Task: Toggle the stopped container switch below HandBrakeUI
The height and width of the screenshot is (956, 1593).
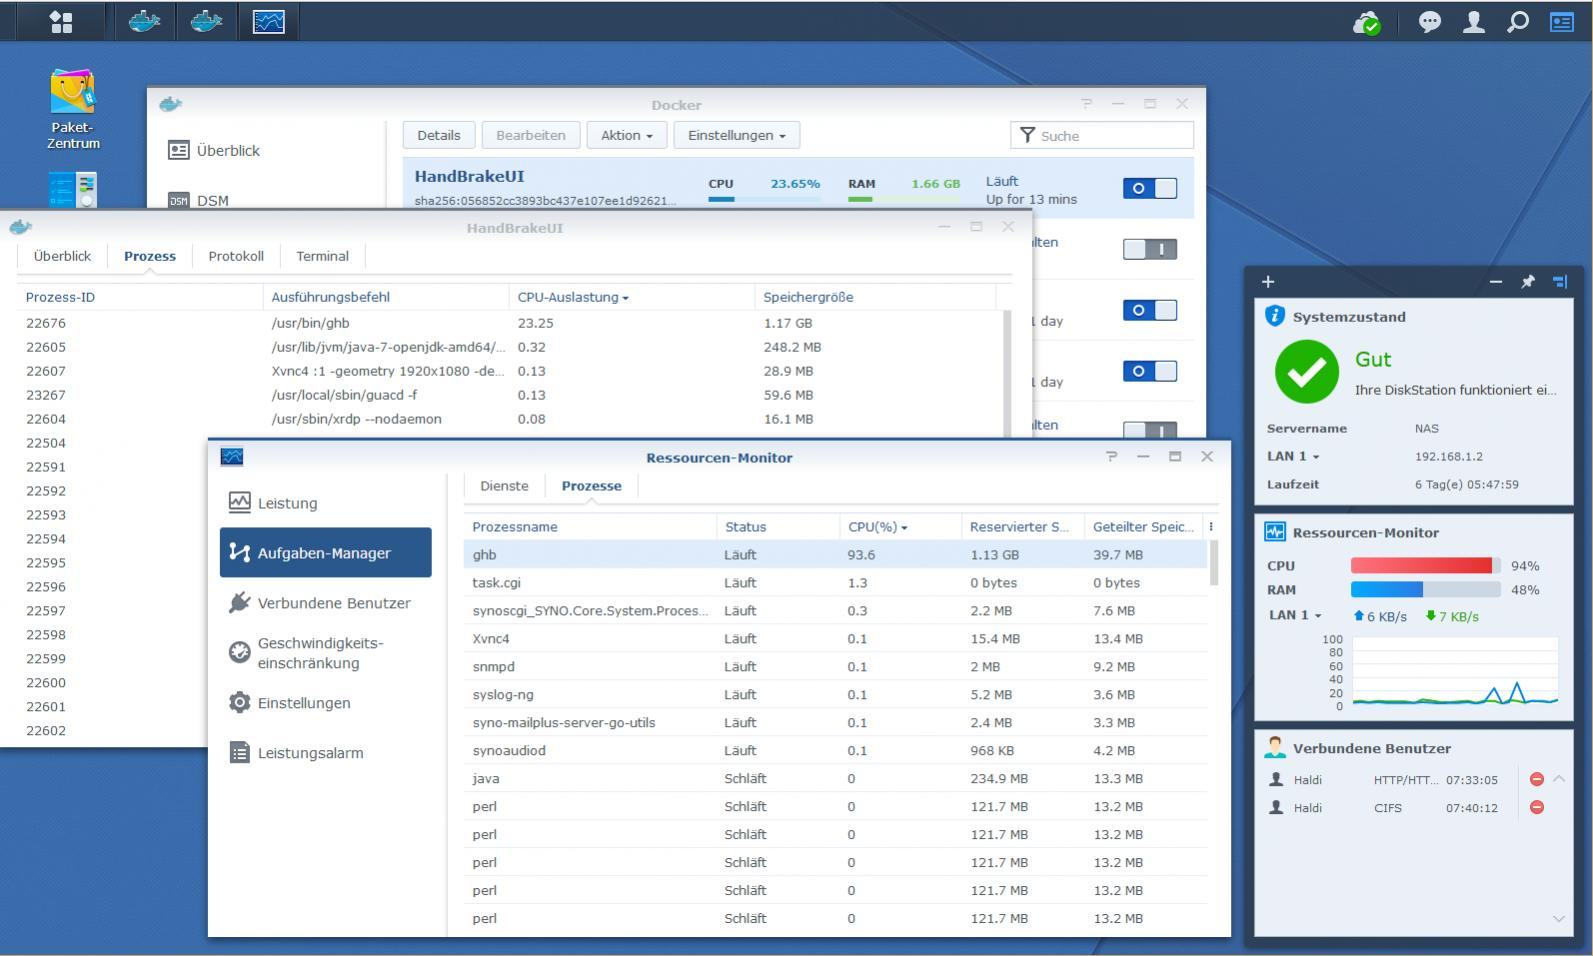Action: point(1150,249)
